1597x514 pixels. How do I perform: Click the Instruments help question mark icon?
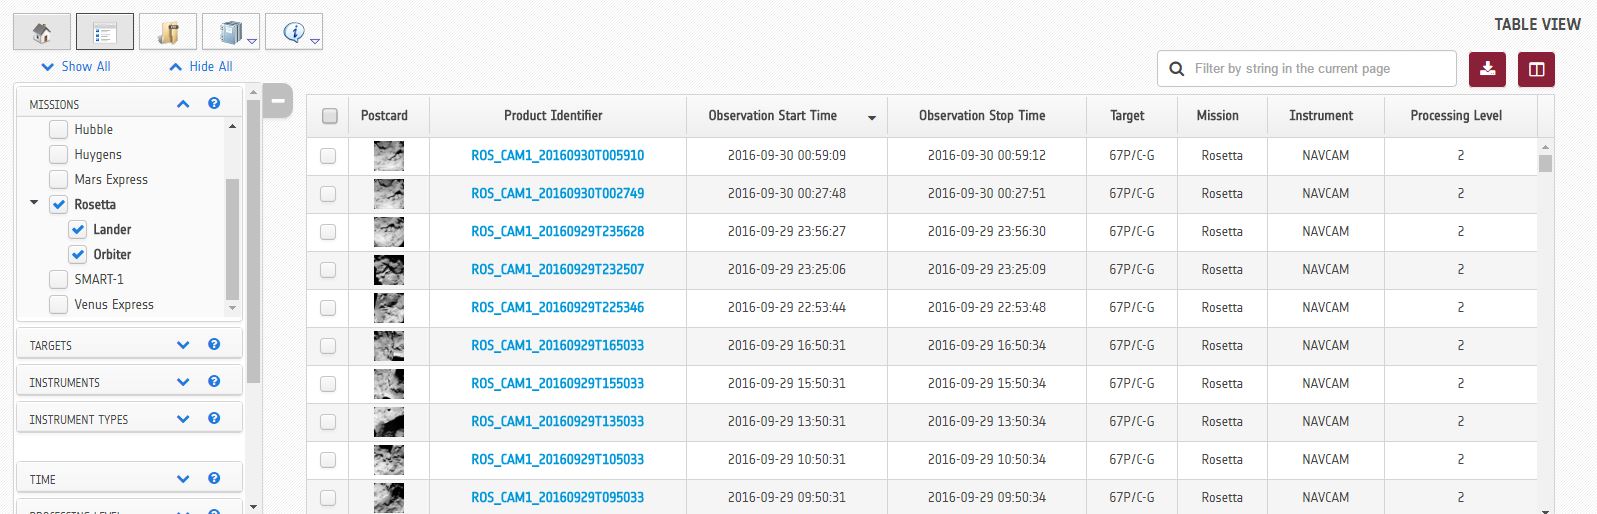tap(214, 381)
